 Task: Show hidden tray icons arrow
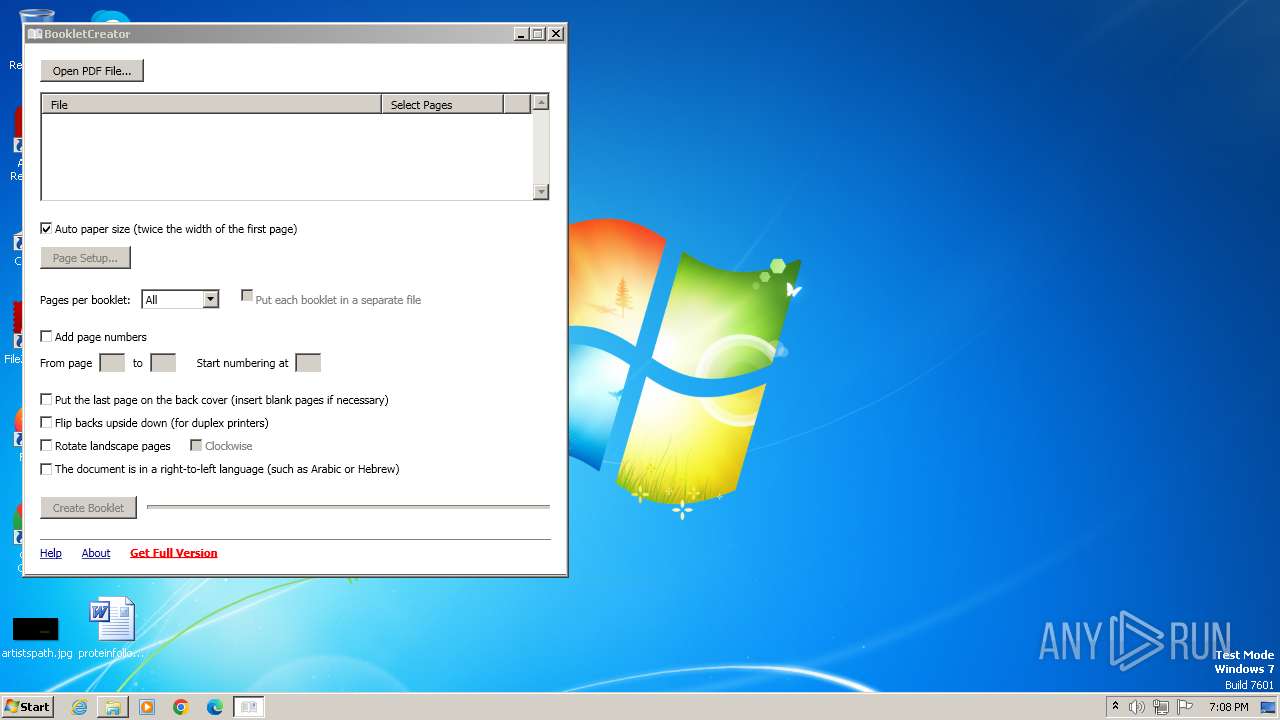tap(1115, 706)
